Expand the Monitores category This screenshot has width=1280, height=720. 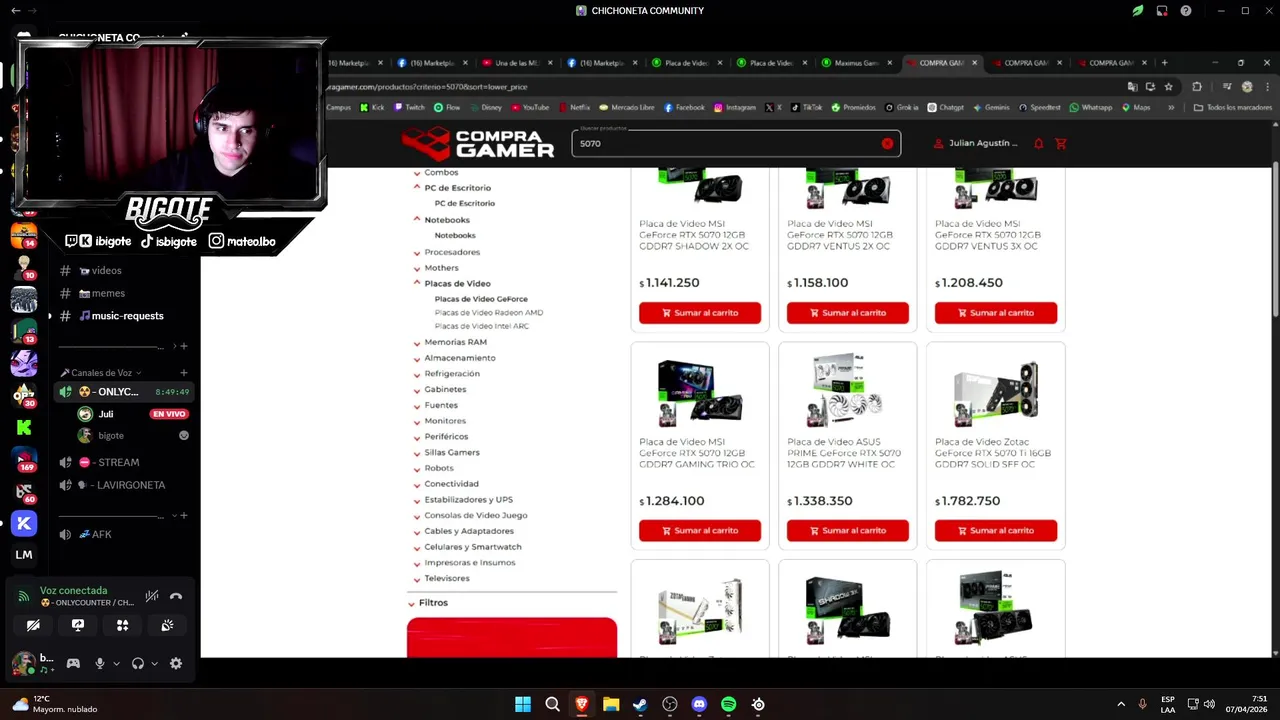(417, 421)
